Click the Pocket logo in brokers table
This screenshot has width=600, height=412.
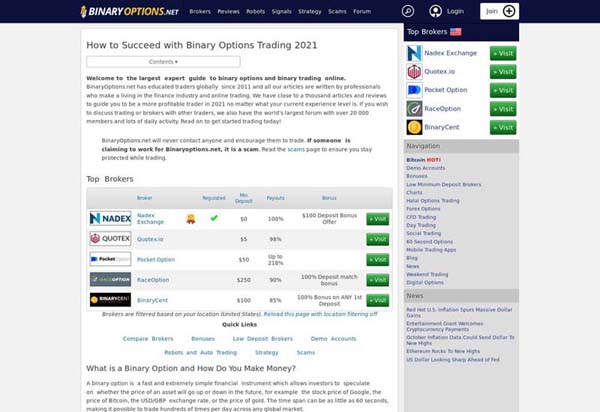point(110,259)
